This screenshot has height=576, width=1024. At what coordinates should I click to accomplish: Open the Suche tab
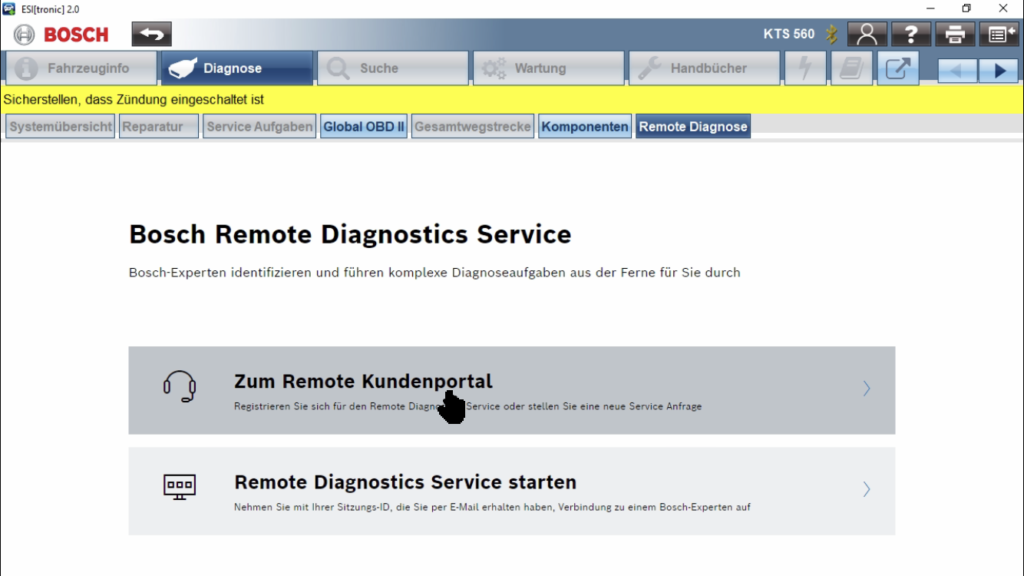tap(392, 69)
